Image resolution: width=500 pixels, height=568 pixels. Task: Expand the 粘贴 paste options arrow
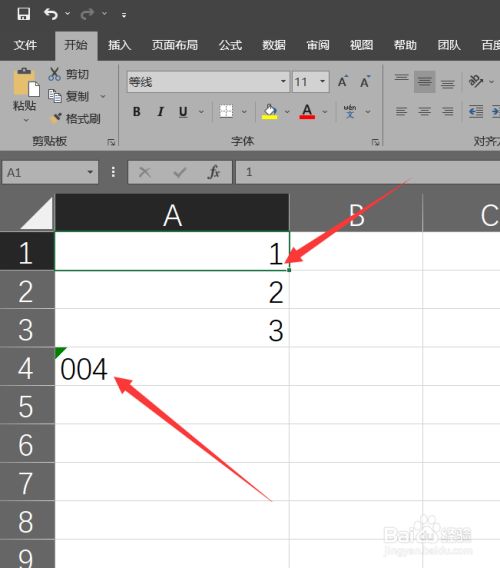click(26, 120)
